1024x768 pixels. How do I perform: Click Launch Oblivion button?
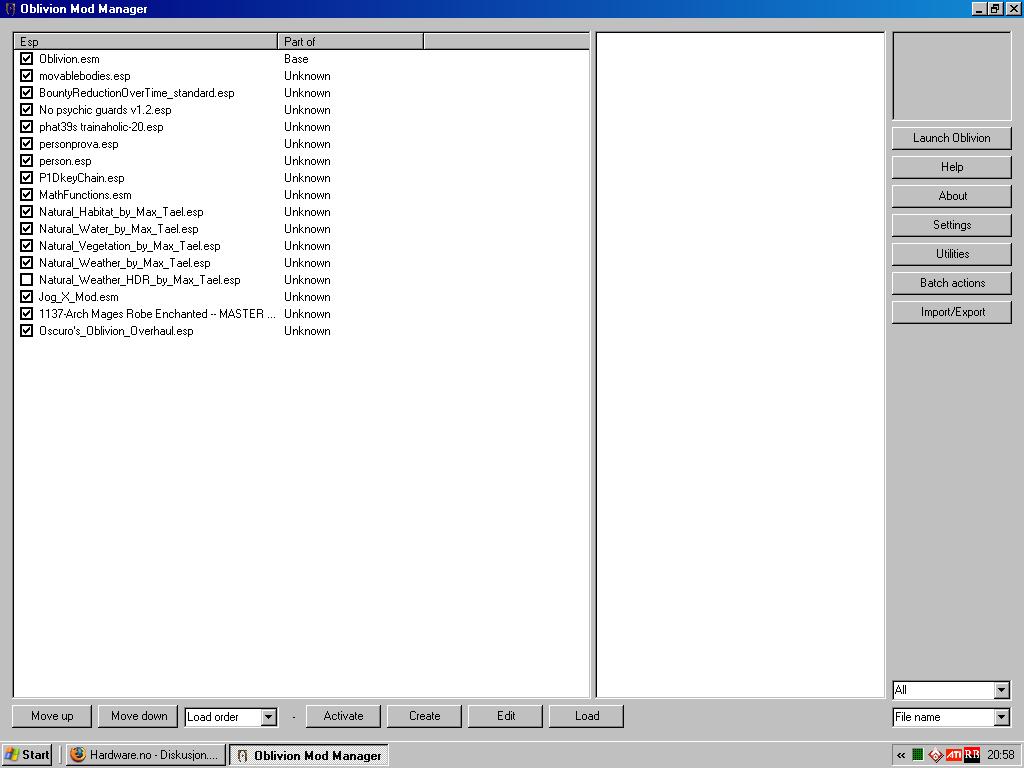point(952,138)
